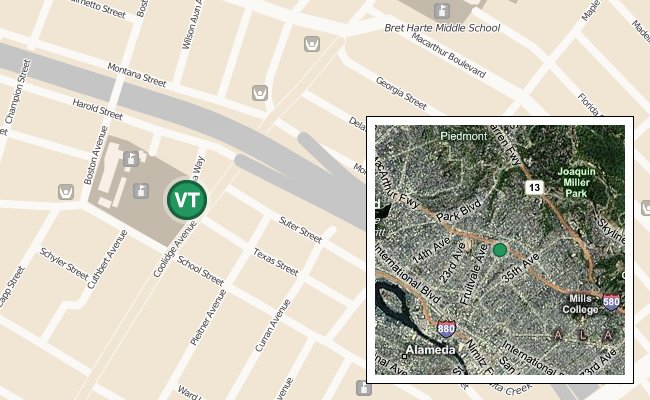Click the square city marker beside Alameda
650x400 pixels.
pyautogui.click(x=404, y=356)
